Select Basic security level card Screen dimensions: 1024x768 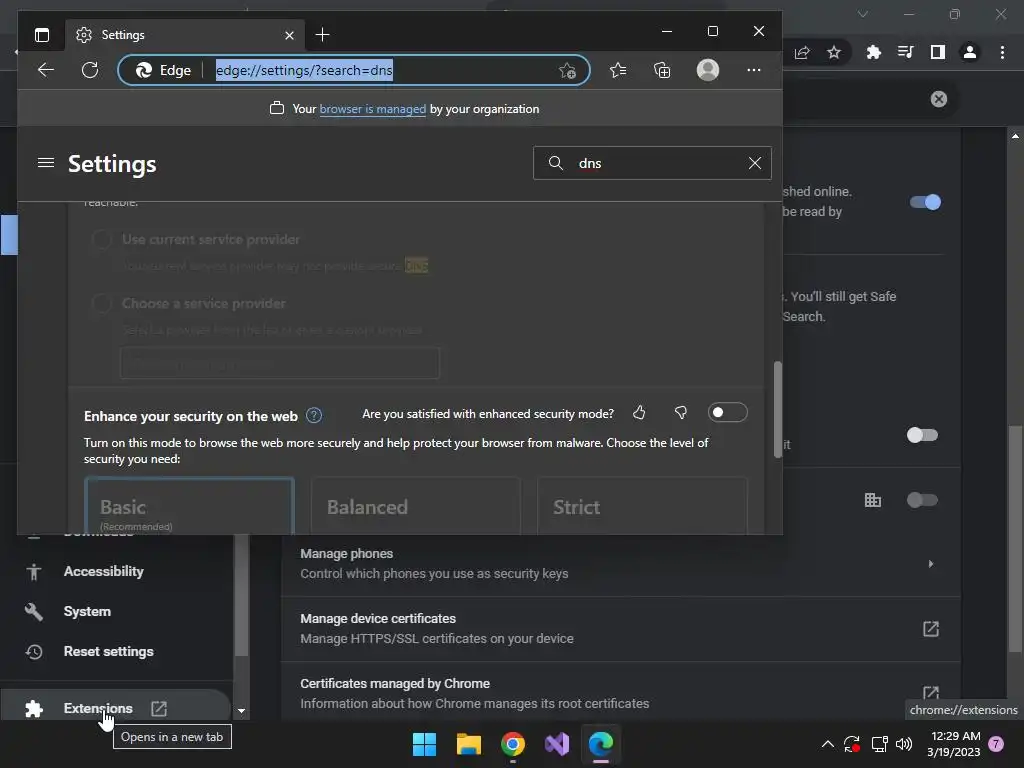point(189,507)
